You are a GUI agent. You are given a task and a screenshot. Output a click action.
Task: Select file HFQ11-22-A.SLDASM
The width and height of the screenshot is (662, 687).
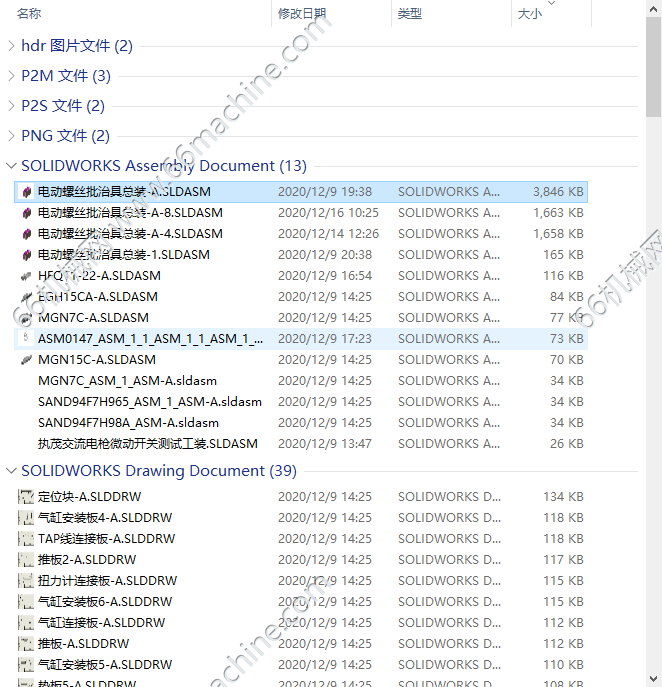(99, 276)
